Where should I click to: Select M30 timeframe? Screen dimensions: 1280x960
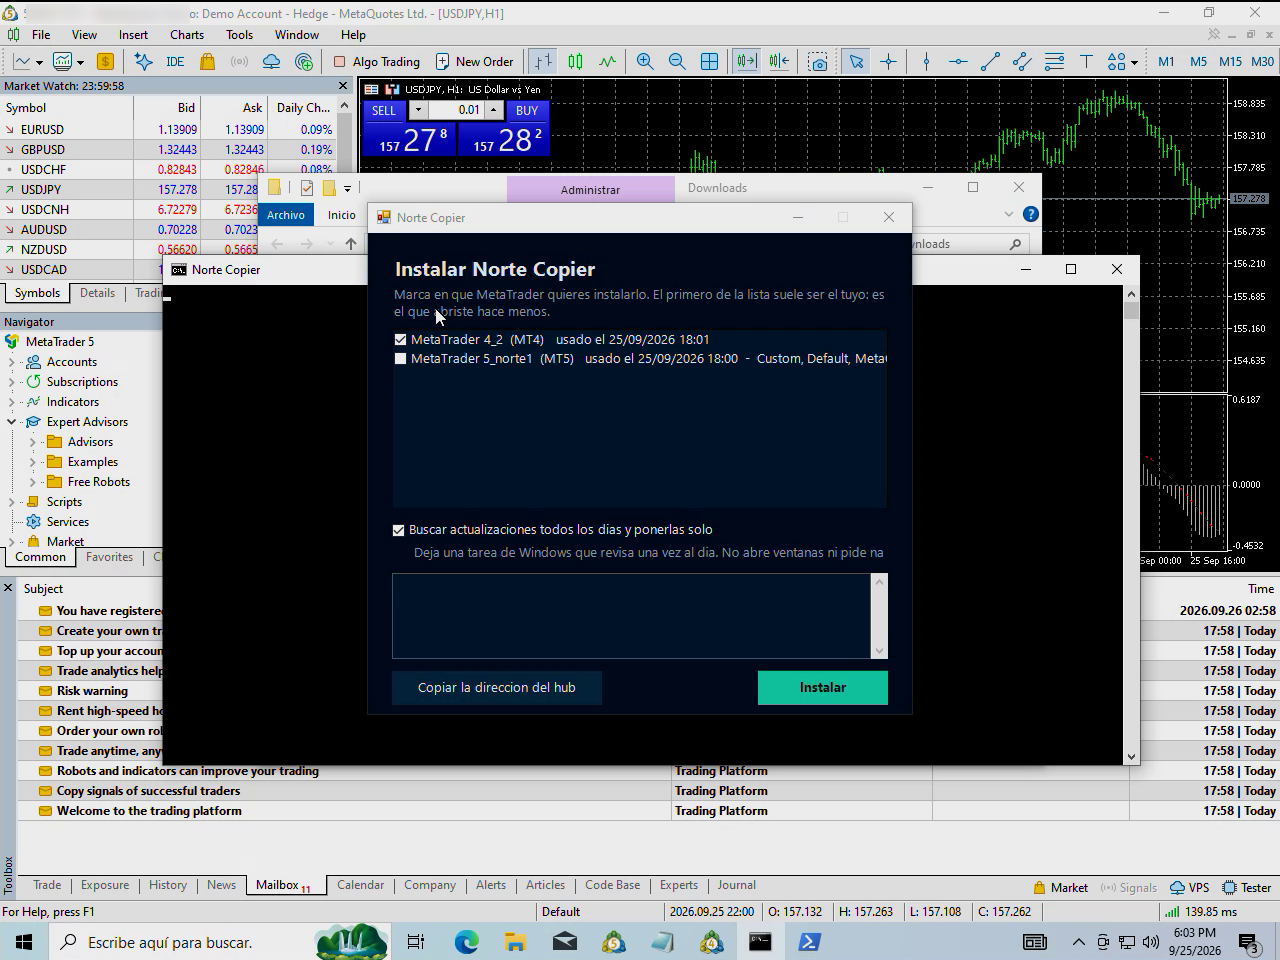coord(1262,61)
